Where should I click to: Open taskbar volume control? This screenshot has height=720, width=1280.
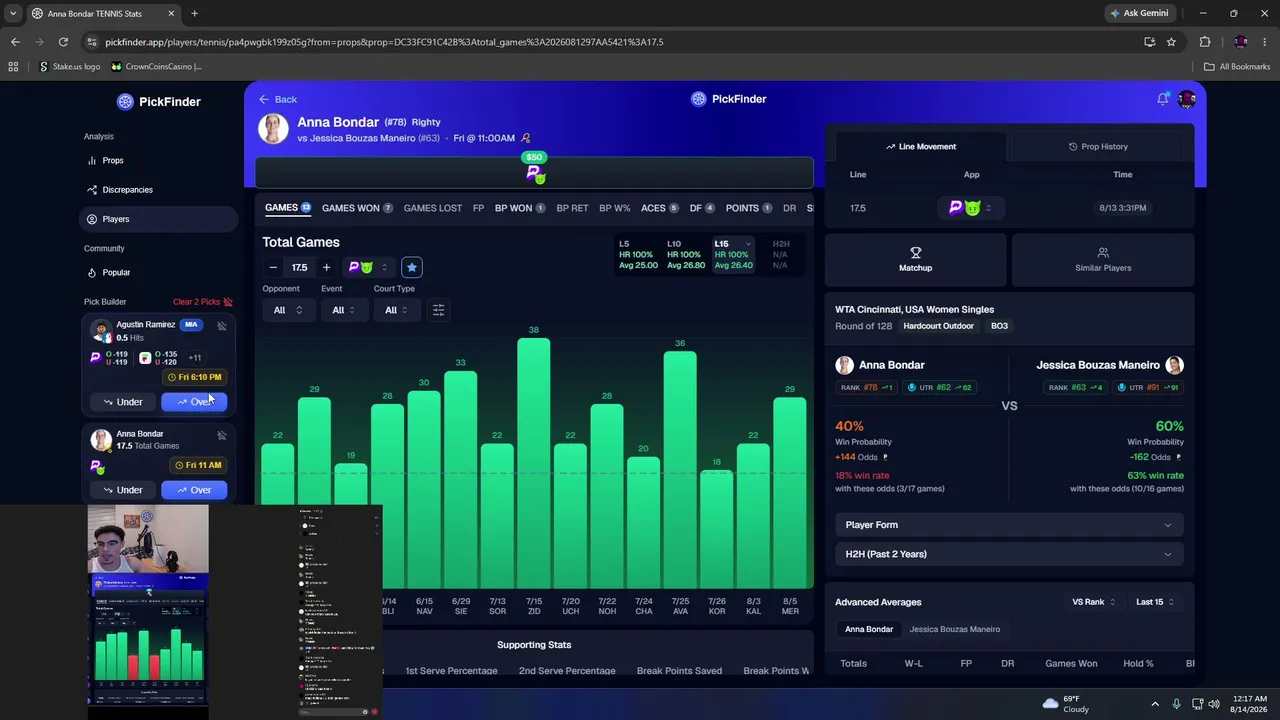[1214, 704]
